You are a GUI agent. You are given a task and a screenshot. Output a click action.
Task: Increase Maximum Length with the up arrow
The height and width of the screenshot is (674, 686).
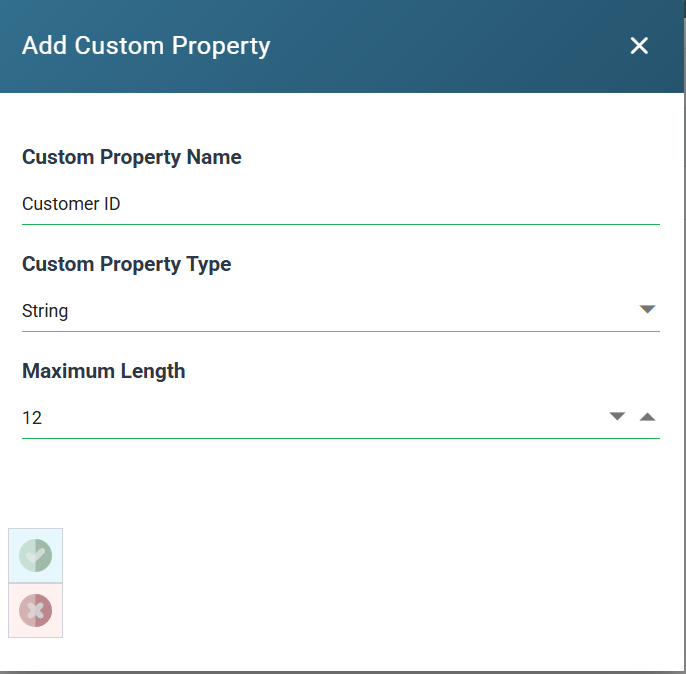647,417
